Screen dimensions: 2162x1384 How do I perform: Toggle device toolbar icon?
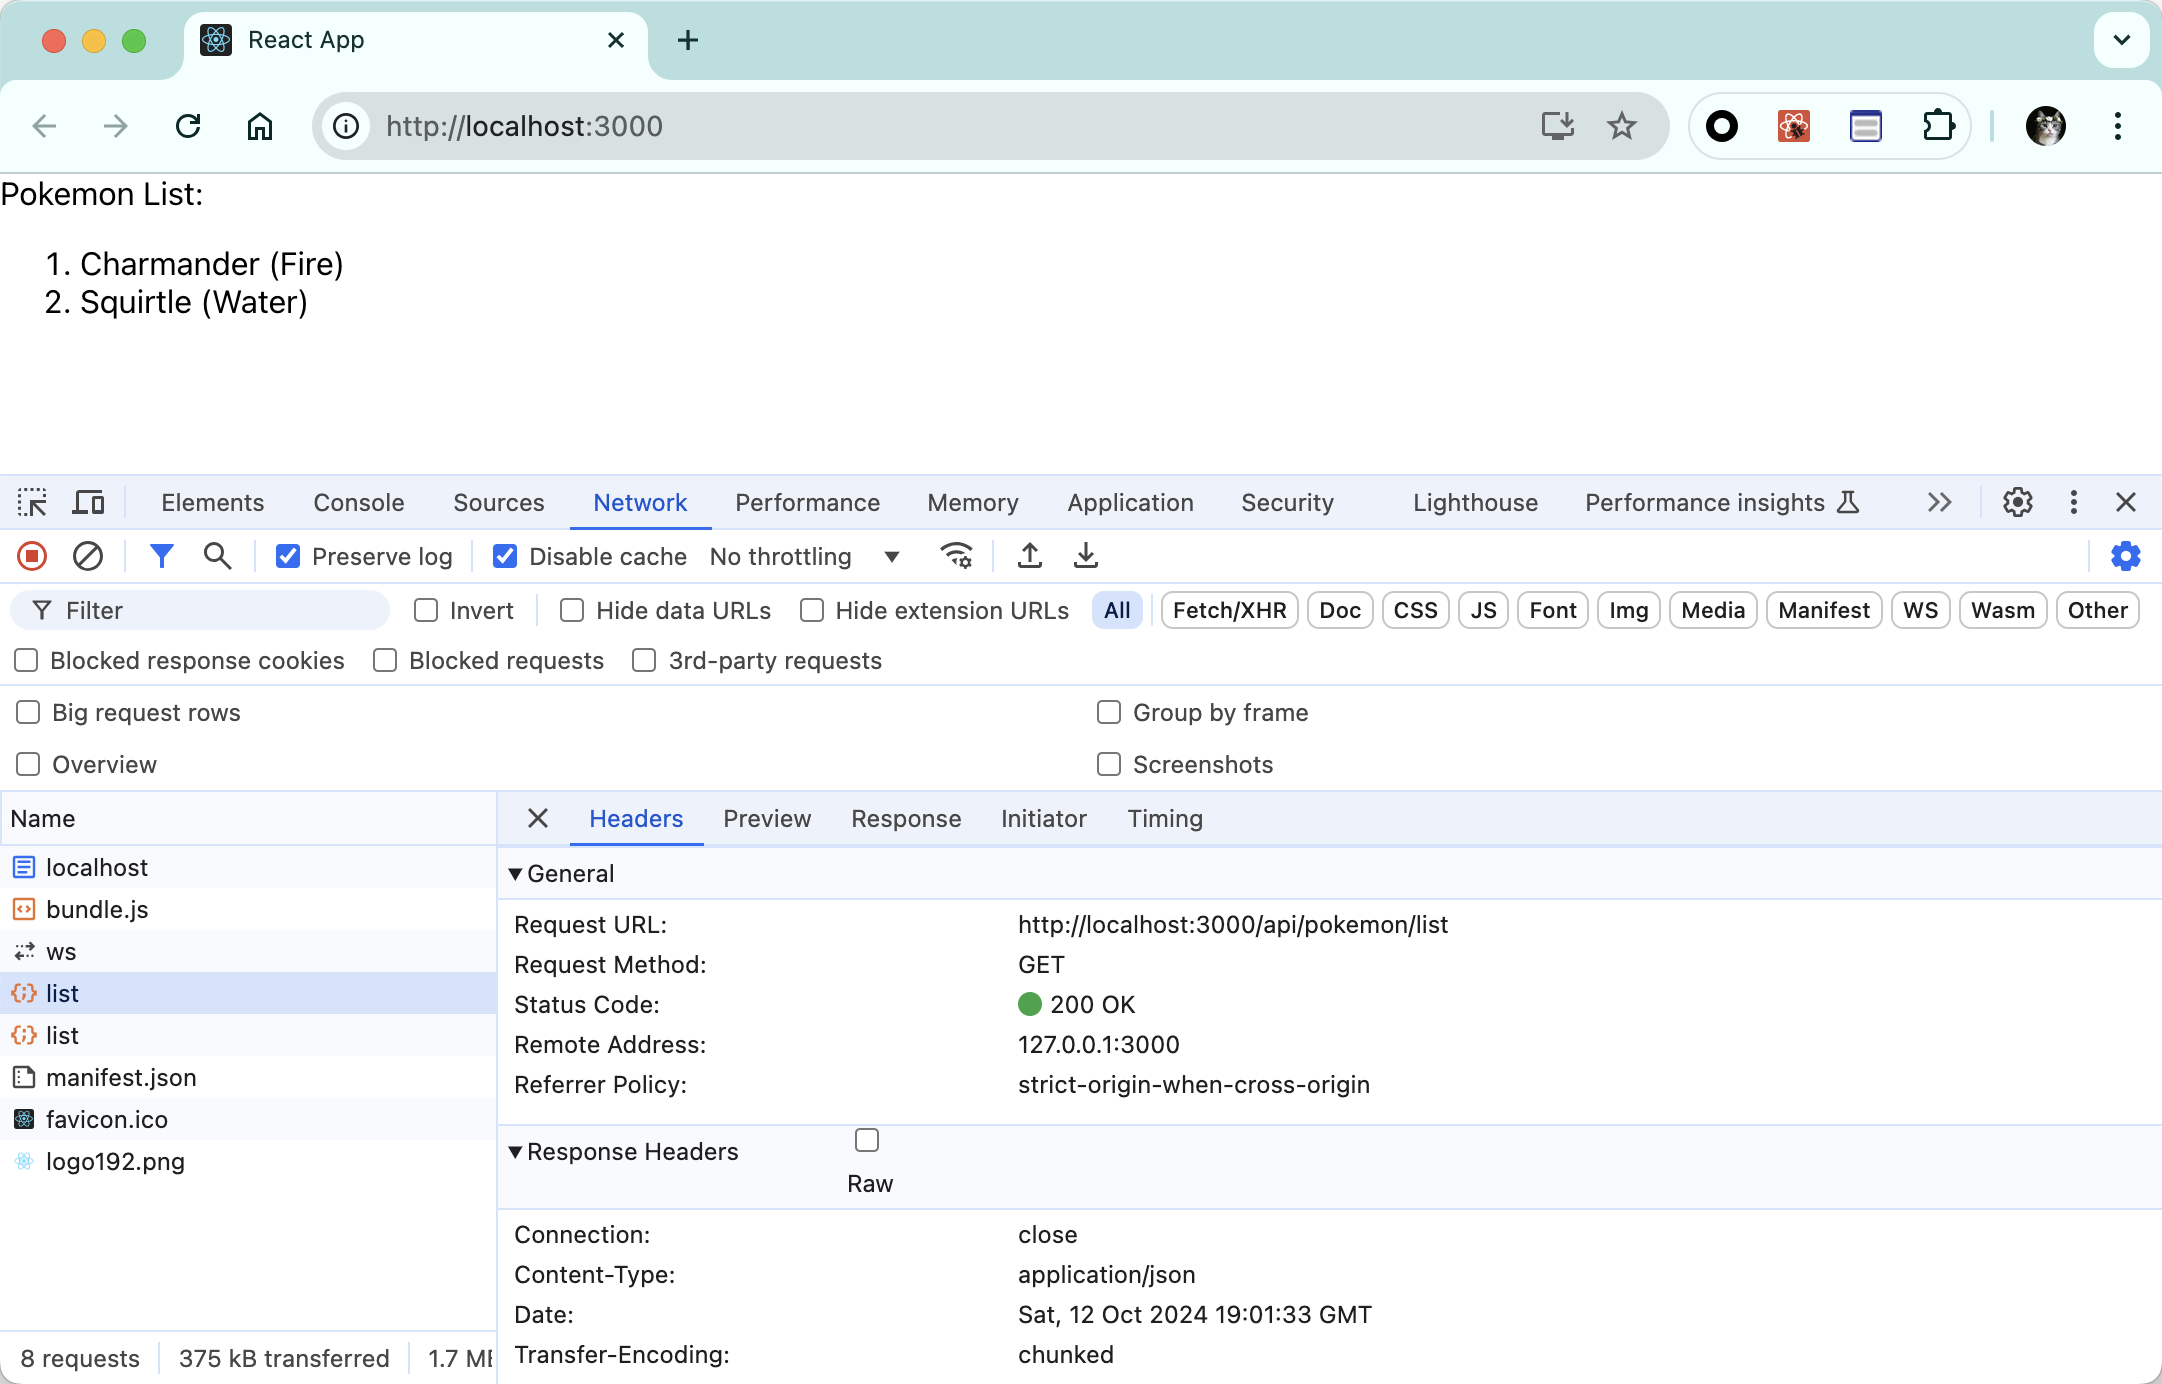88,502
